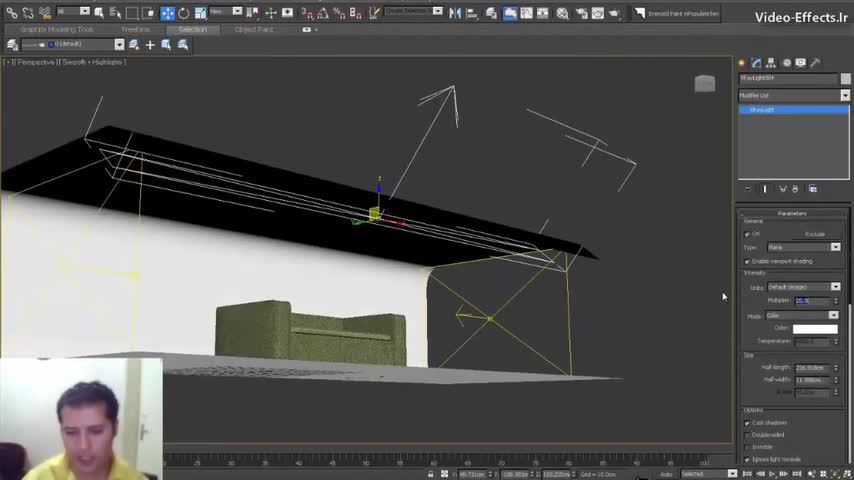Toggle the light On checkbox
This screenshot has height=480, width=854.
point(747,234)
